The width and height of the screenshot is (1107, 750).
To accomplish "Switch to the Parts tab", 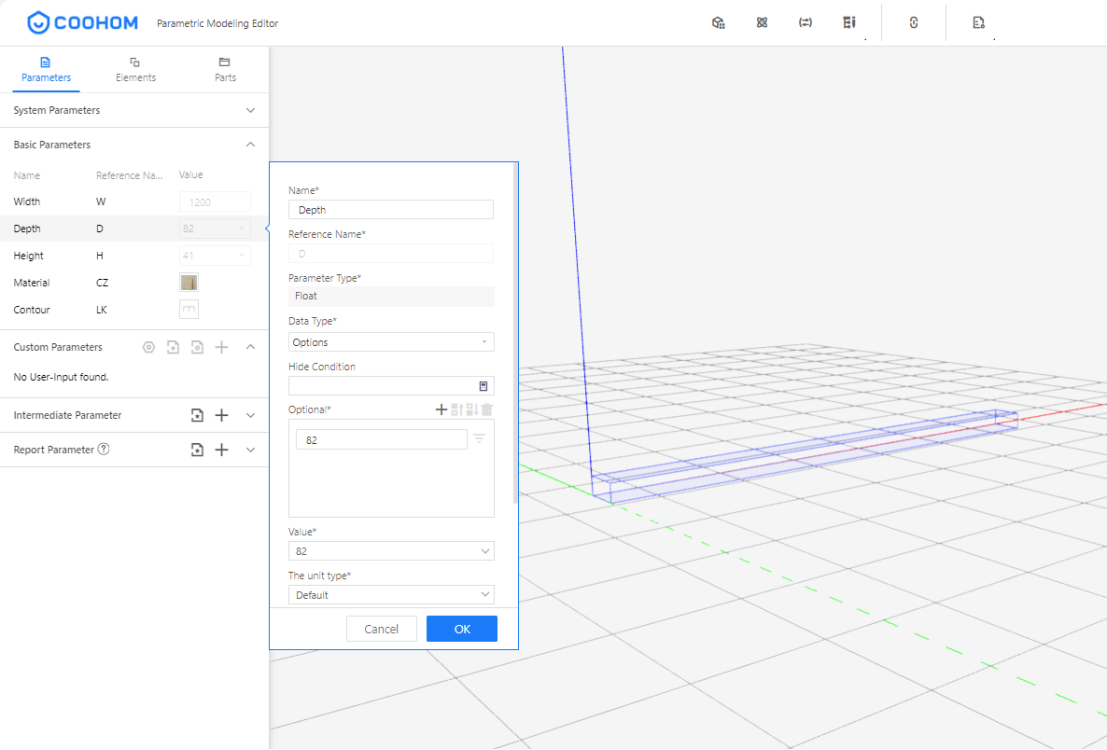I will [225, 69].
